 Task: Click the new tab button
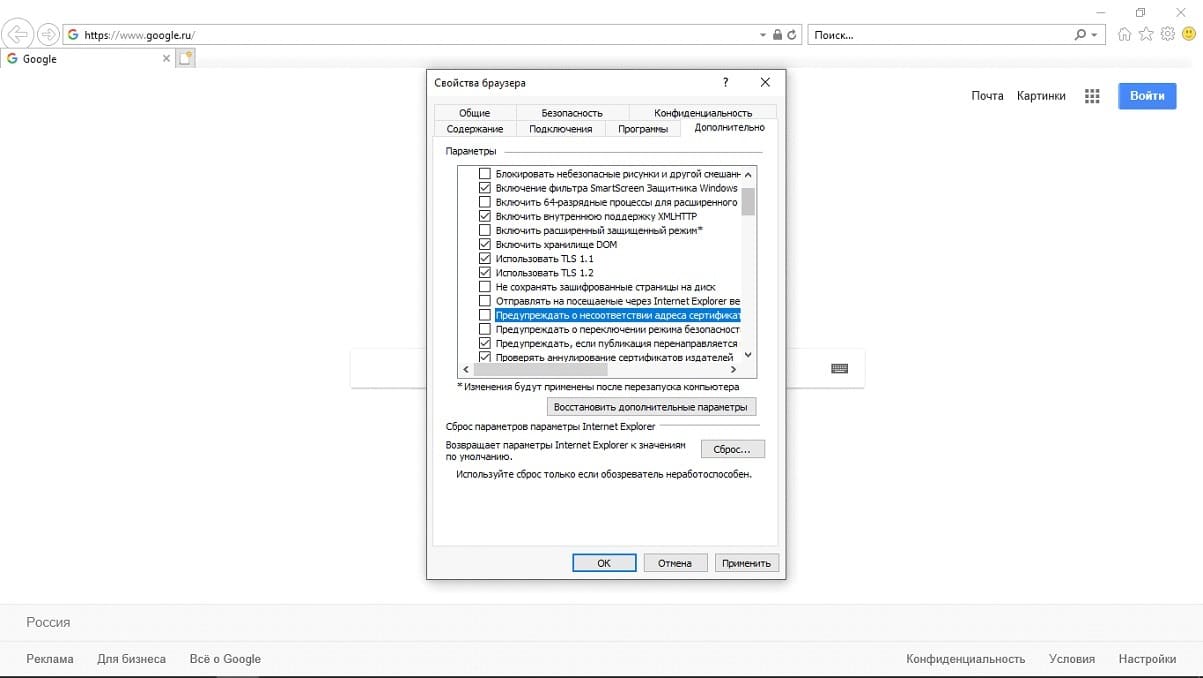185,59
